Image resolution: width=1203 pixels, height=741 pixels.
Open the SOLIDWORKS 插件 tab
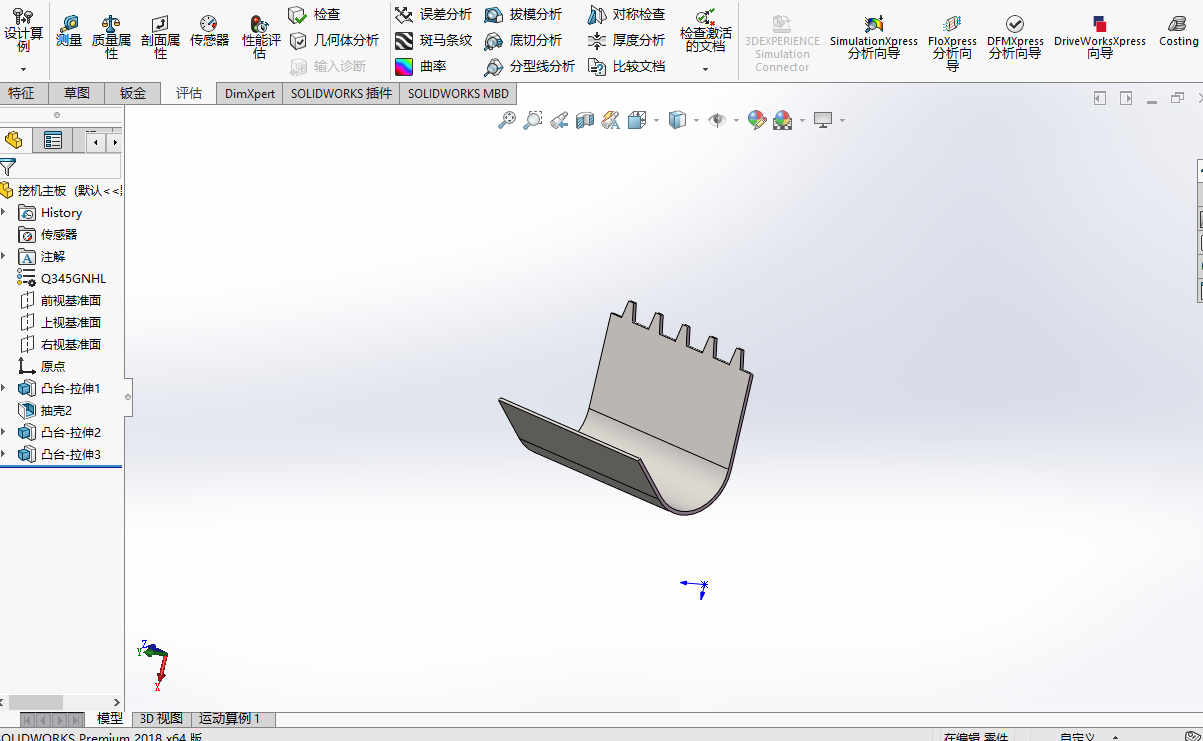(x=341, y=93)
